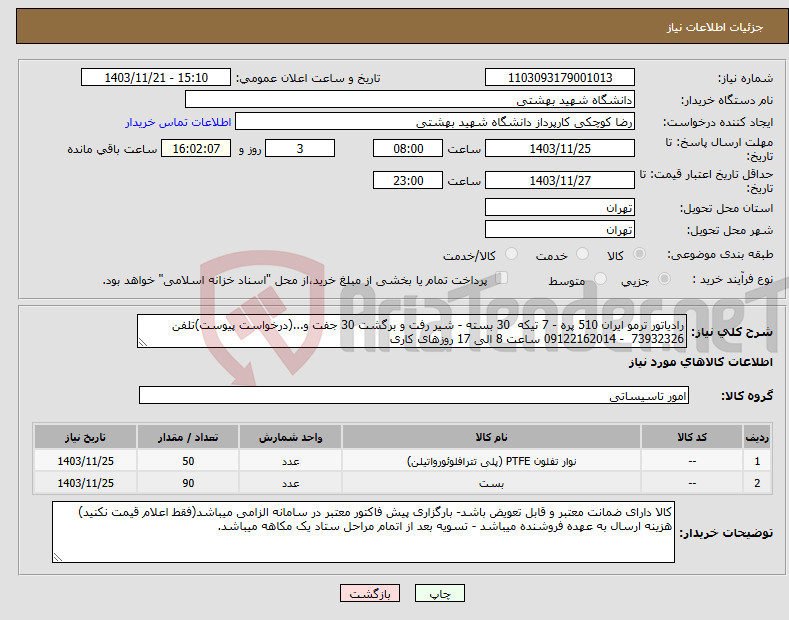Click the quantity 90 cell
Viewport: 789px width, 620px height.
pyautogui.click(x=188, y=483)
